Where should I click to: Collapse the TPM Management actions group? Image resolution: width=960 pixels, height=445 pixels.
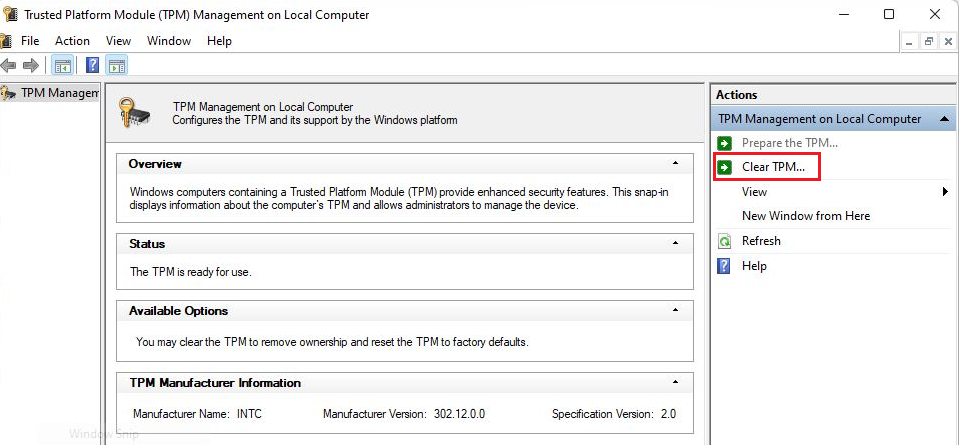tap(945, 119)
